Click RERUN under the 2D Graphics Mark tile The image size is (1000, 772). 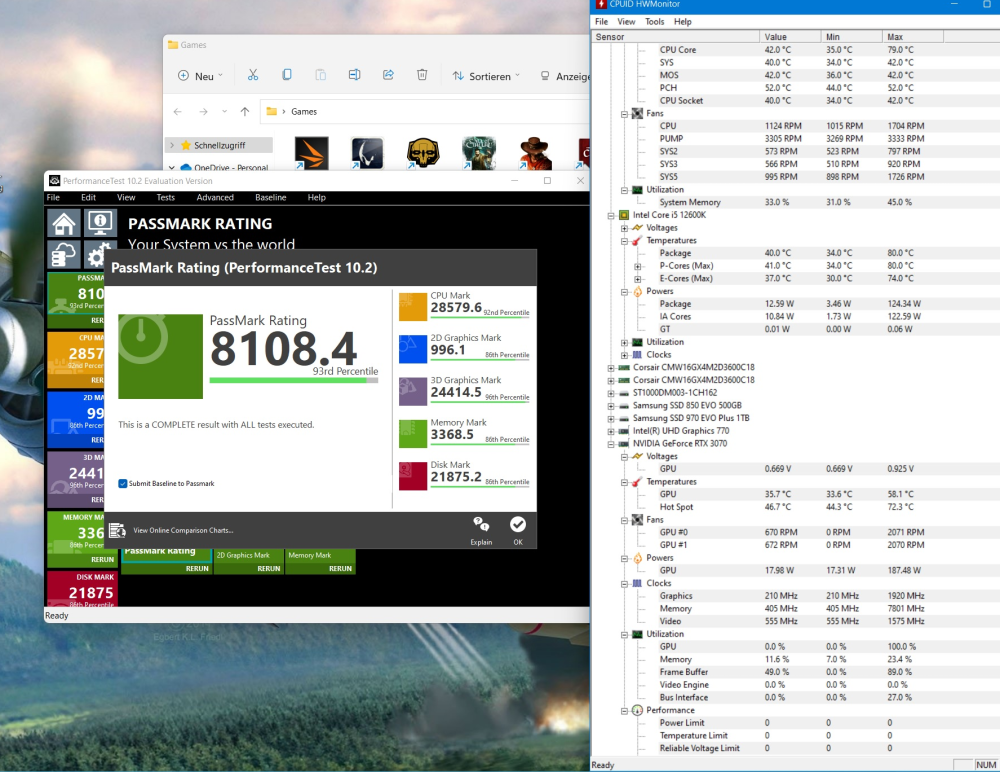268,568
